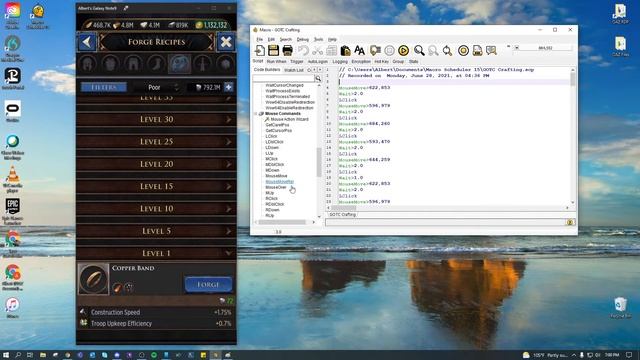Click the Copper Band ring thumbnail
The height and width of the screenshot is (360, 640).
93,279
